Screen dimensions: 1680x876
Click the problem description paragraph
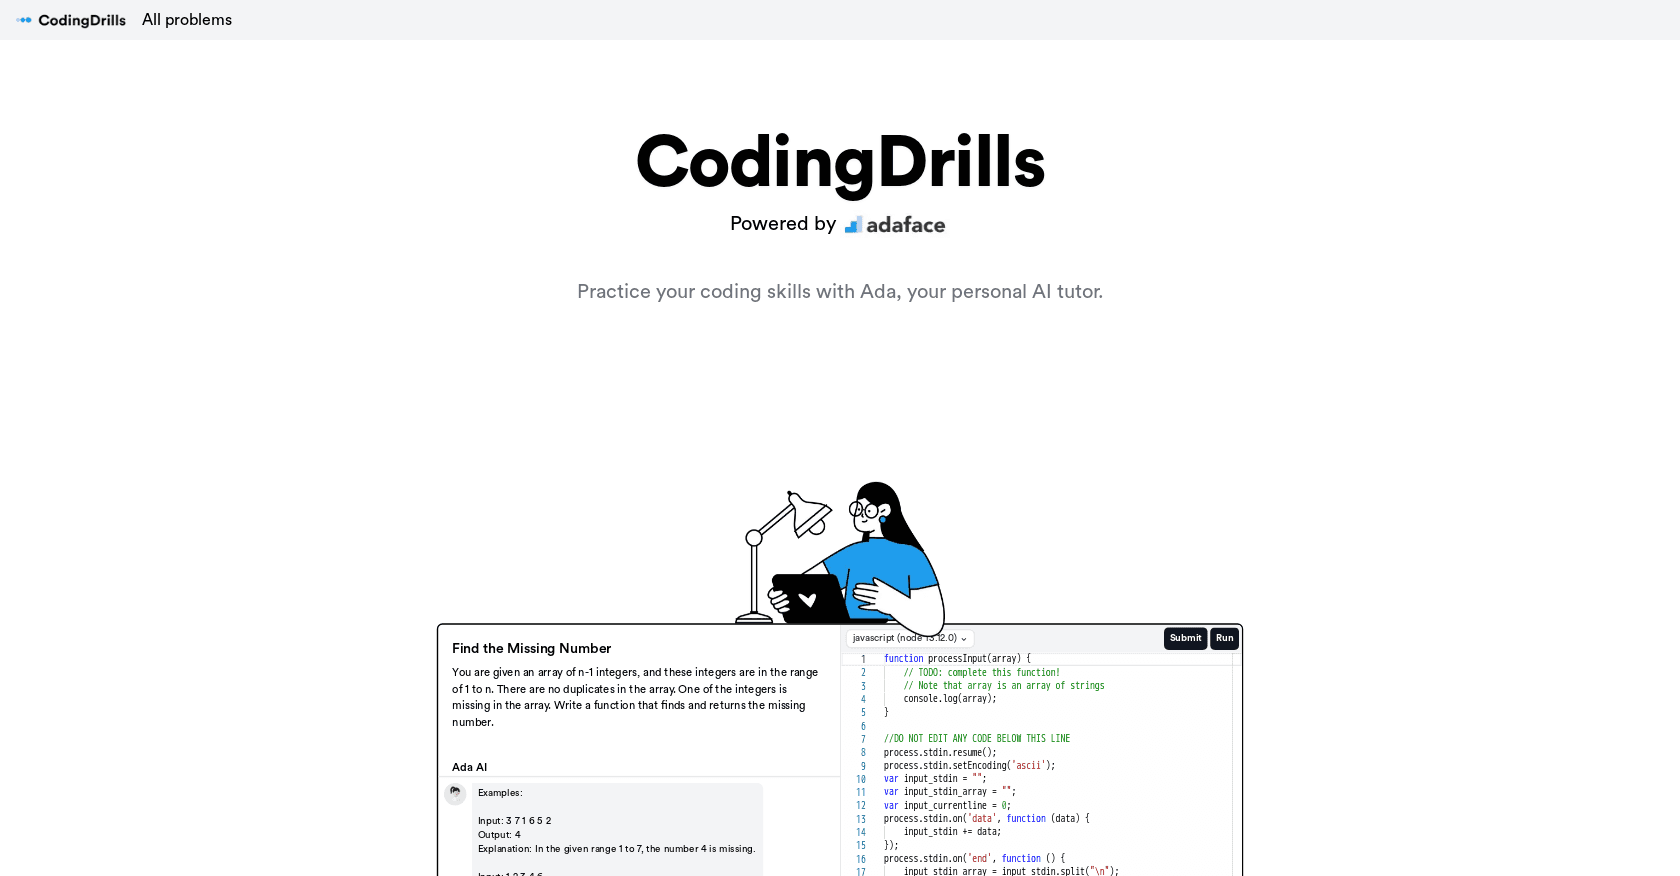pyautogui.click(x=635, y=697)
